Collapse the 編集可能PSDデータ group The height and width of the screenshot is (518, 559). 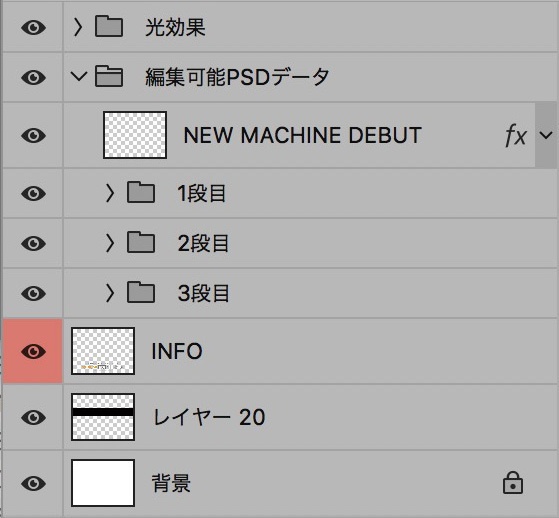[x=79, y=76]
